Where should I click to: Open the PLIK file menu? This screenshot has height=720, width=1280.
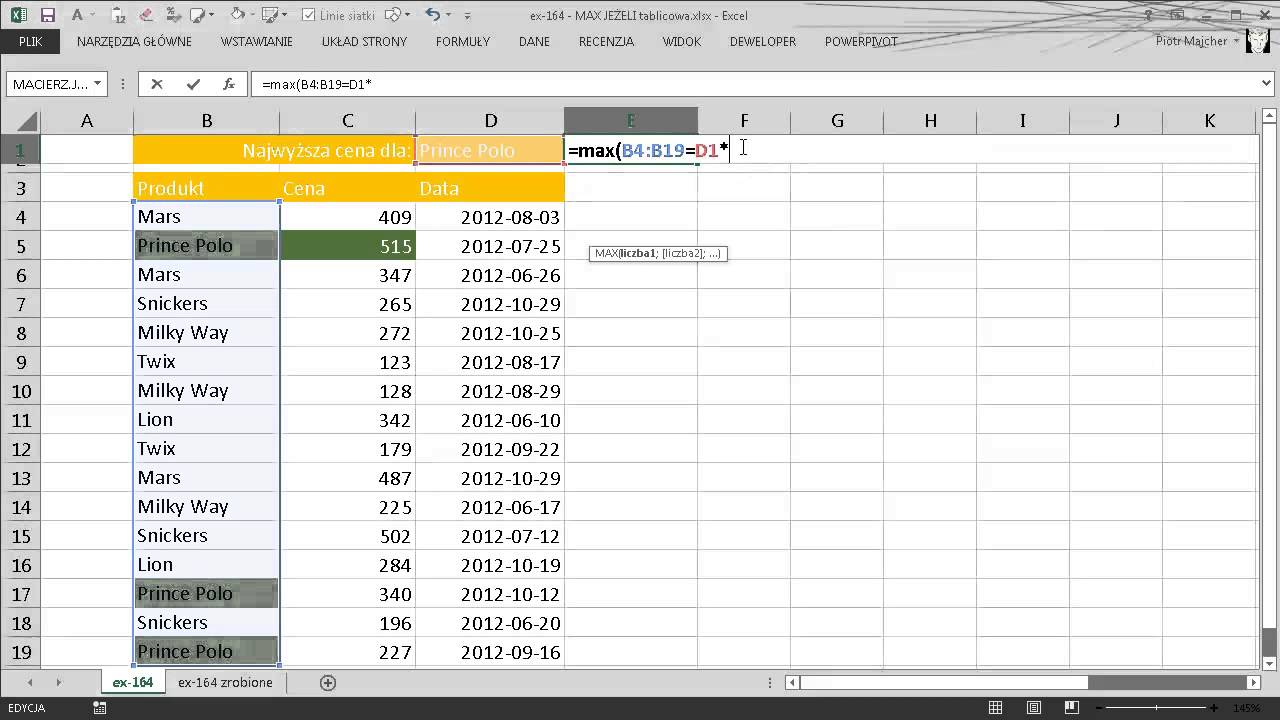point(30,42)
